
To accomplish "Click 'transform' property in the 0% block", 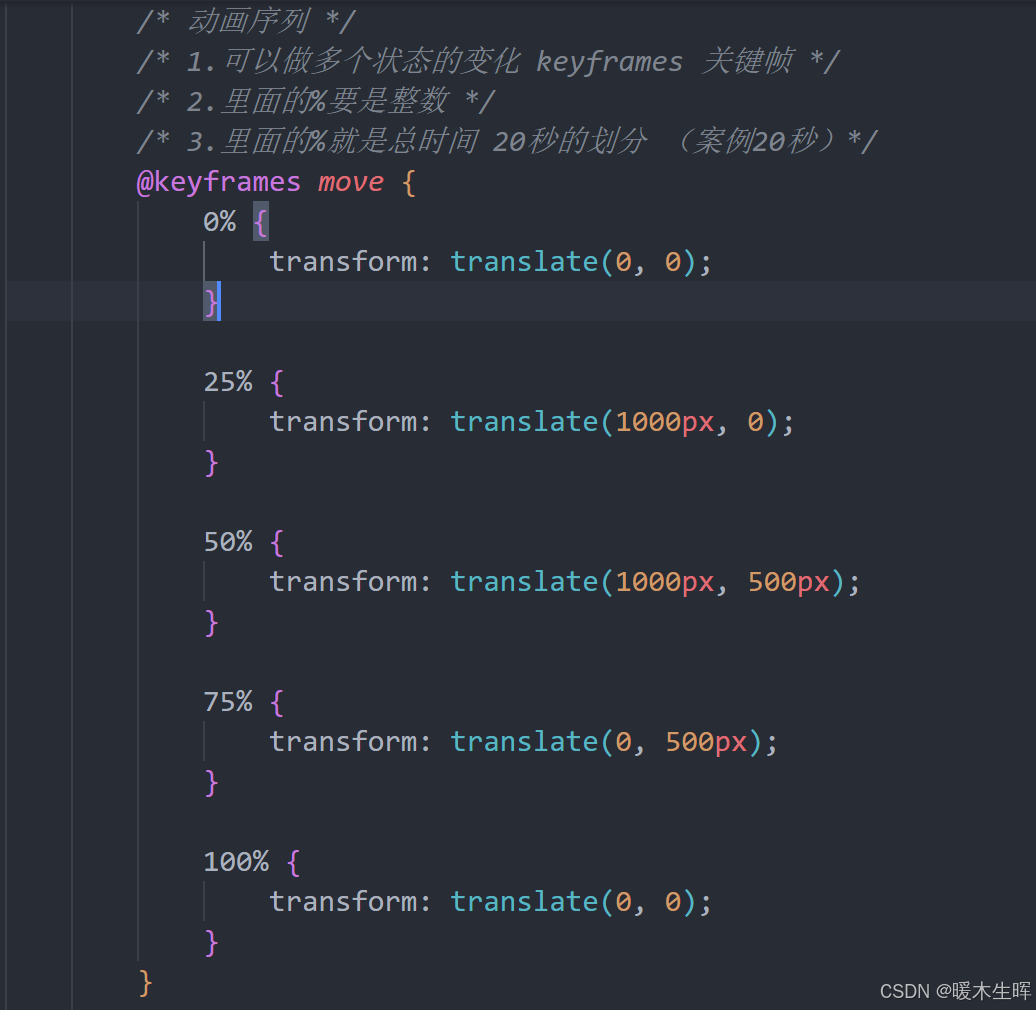I will coord(344,262).
